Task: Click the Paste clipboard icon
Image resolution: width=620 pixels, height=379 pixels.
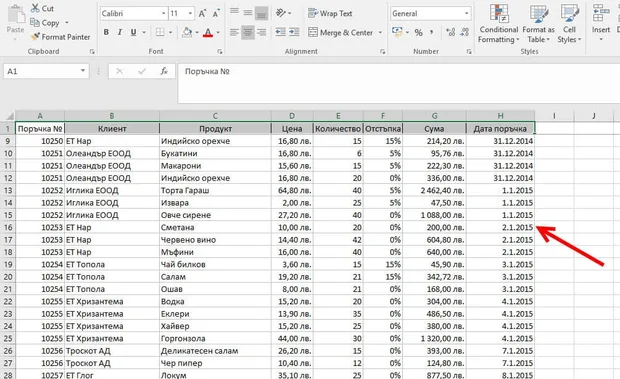Action: (15, 15)
